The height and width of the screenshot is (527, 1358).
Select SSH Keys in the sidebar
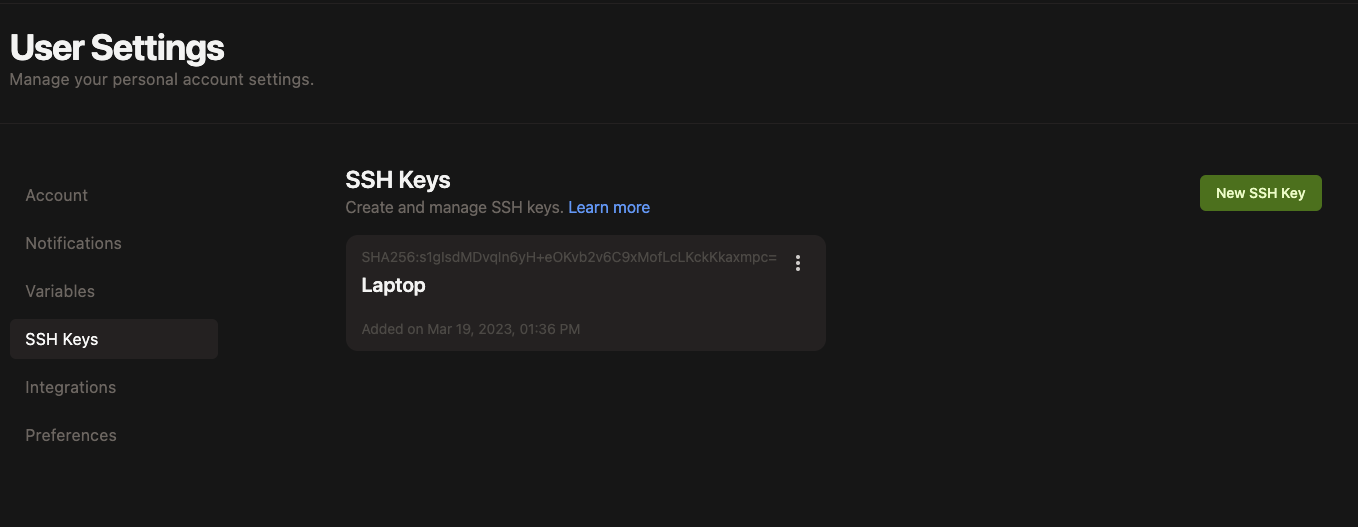pyautogui.click(x=114, y=339)
